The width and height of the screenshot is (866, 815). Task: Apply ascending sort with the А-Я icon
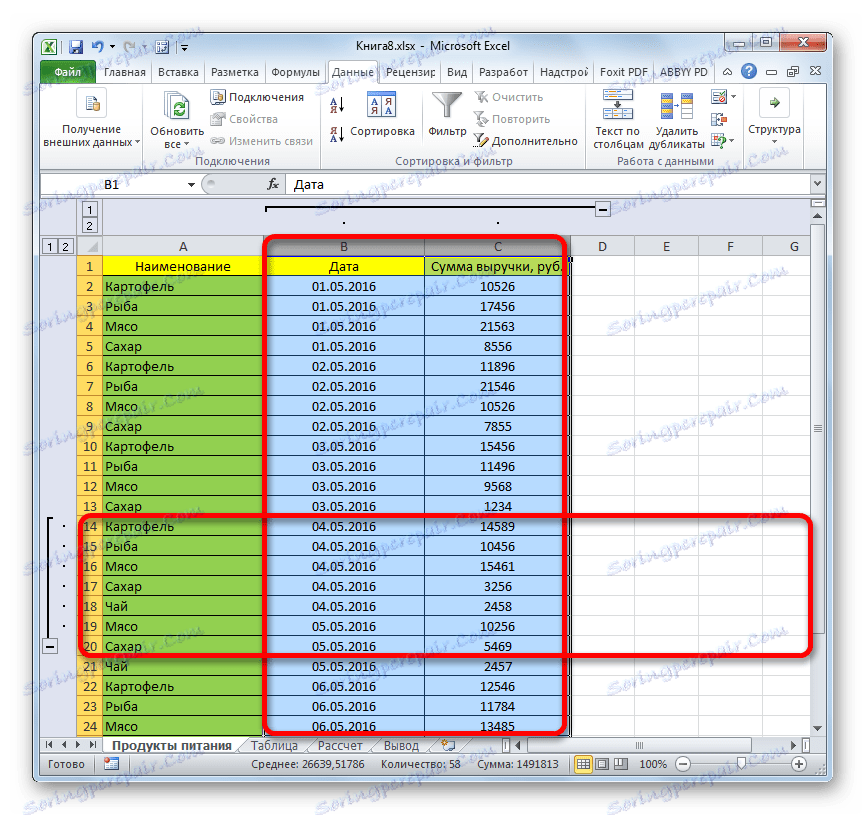pyautogui.click(x=336, y=103)
